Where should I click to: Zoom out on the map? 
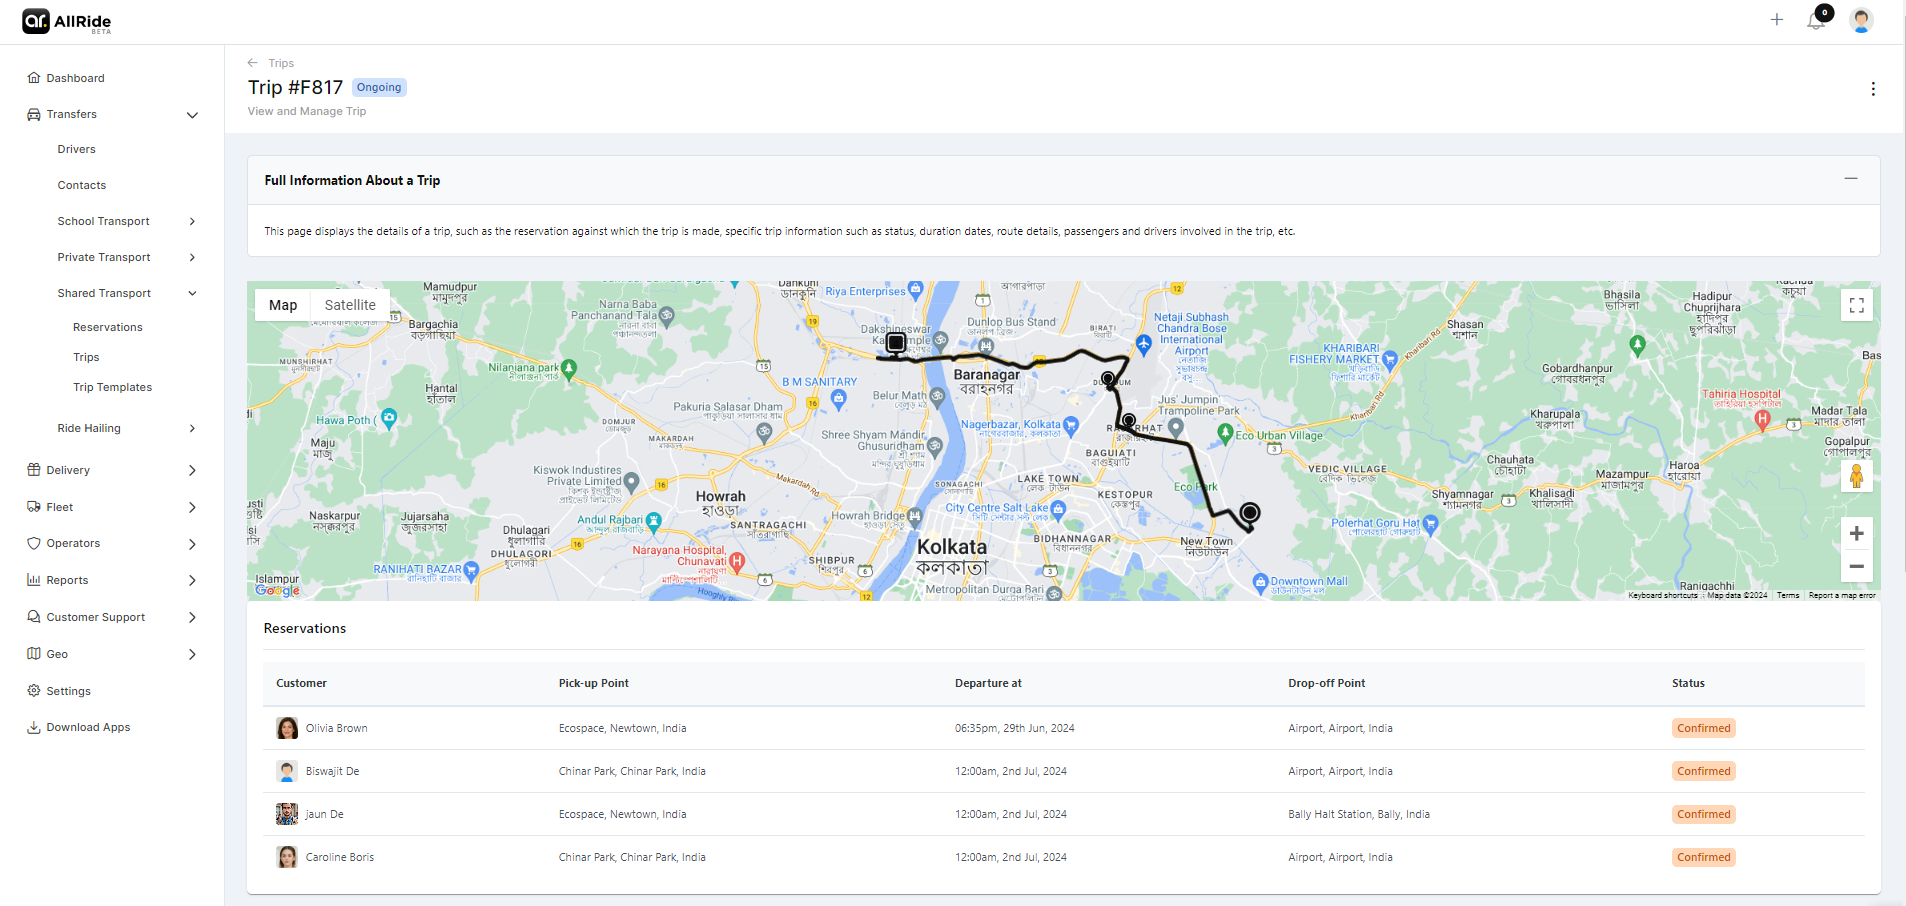1856,567
